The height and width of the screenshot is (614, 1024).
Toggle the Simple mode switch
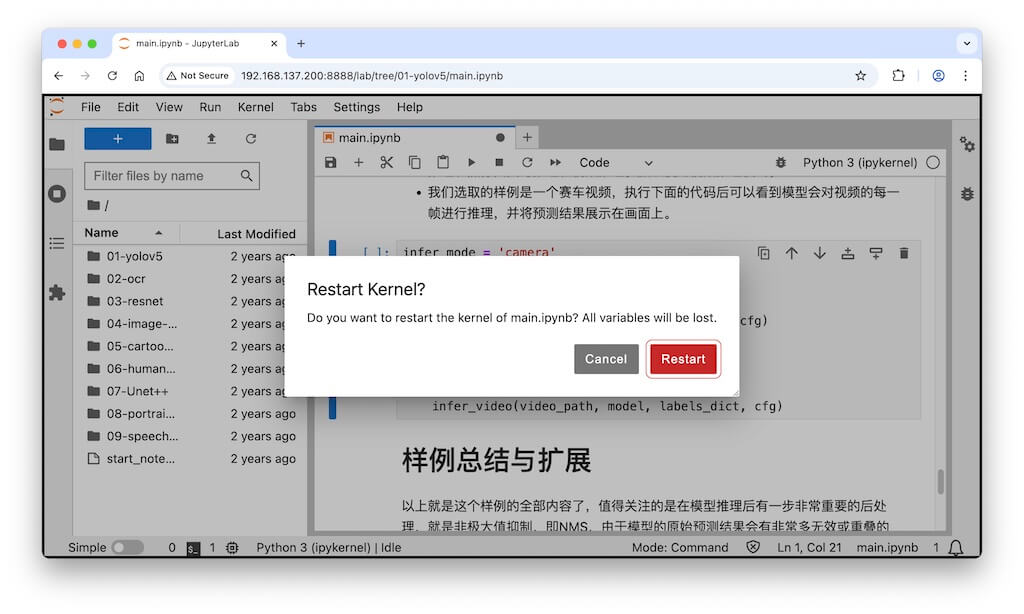pyautogui.click(x=127, y=548)
